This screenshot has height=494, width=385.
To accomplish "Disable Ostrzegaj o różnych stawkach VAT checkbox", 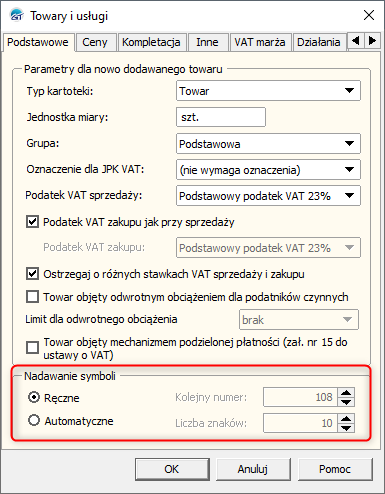I will coord(32,274).
